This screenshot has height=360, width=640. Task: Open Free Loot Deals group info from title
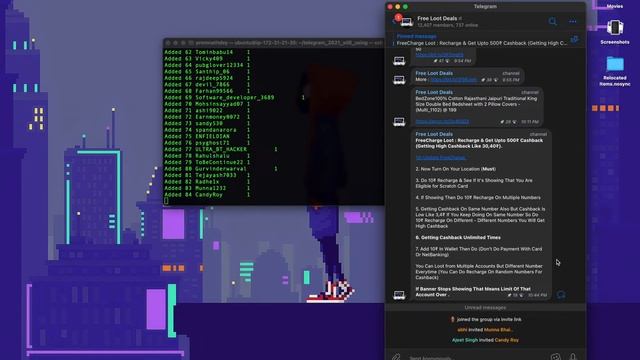437,18
